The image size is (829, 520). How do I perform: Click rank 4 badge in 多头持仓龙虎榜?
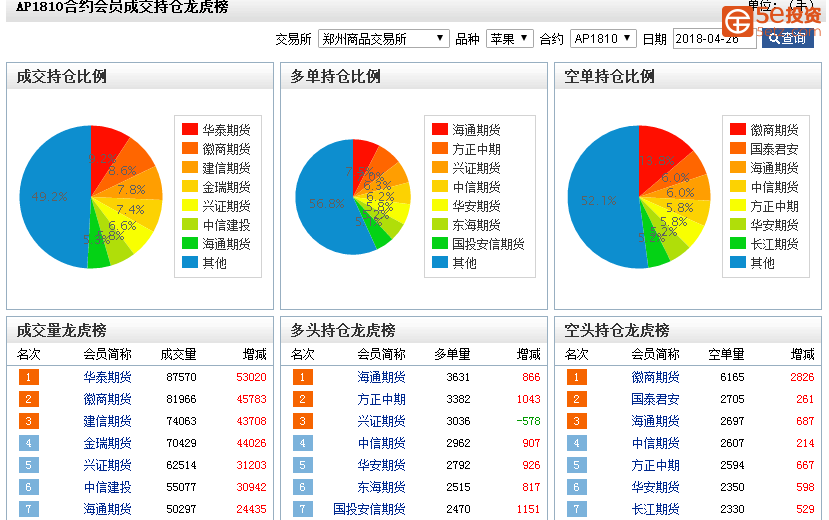(x=302, y=443)
